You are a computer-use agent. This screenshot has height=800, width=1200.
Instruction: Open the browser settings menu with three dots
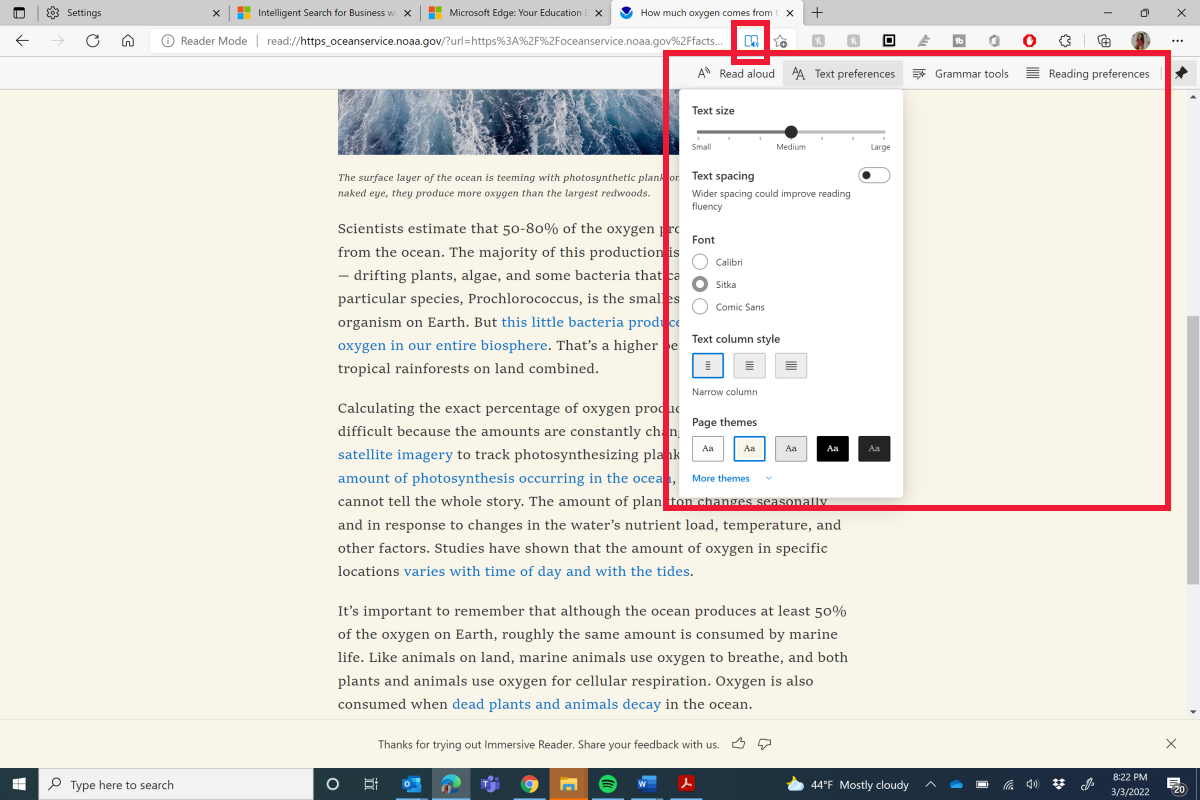(x=1176, y=40)
